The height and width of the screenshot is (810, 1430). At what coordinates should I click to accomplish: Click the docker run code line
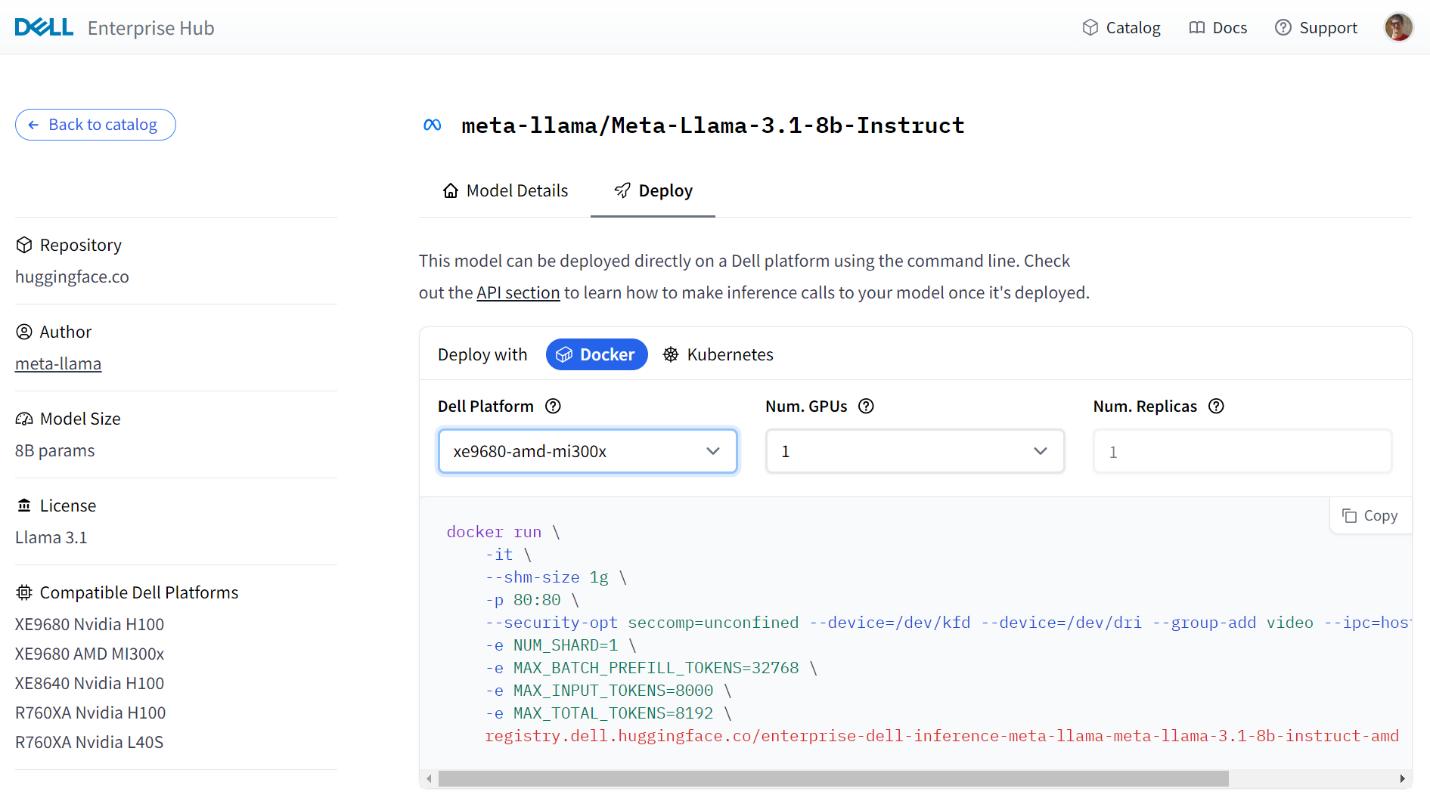tap(503, 532)
